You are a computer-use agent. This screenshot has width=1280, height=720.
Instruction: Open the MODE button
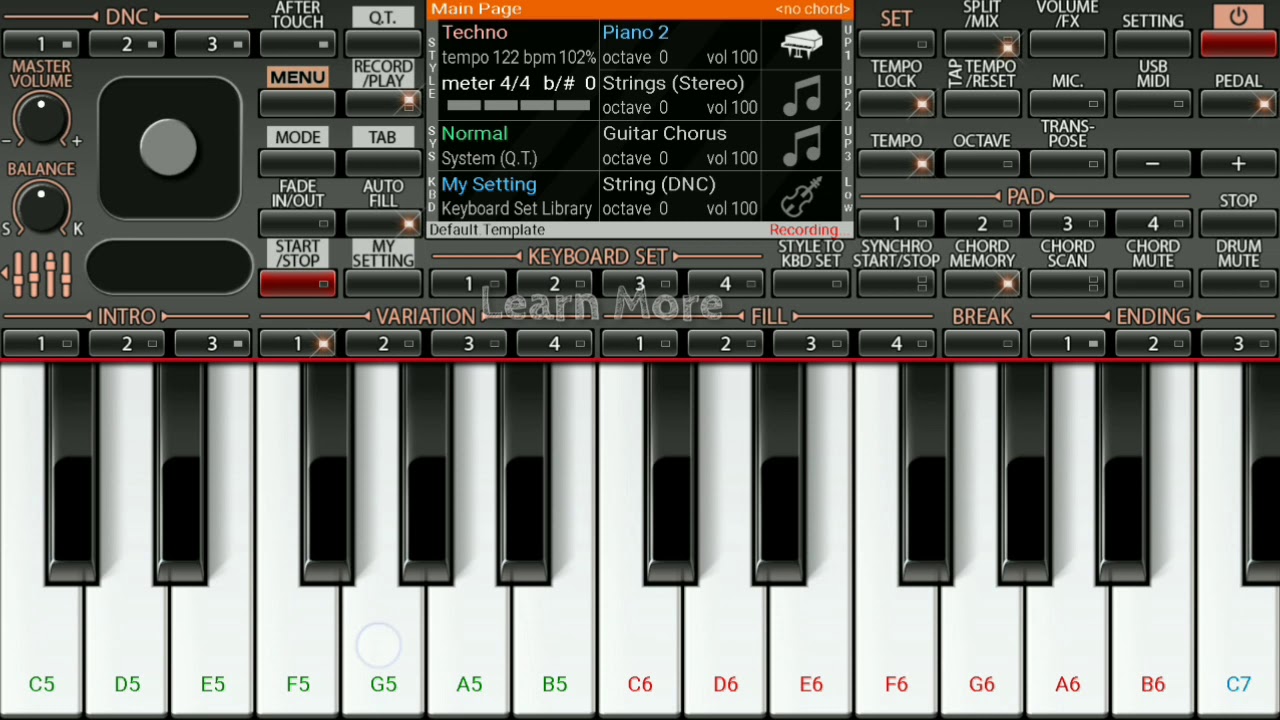(x=298, y=162)
